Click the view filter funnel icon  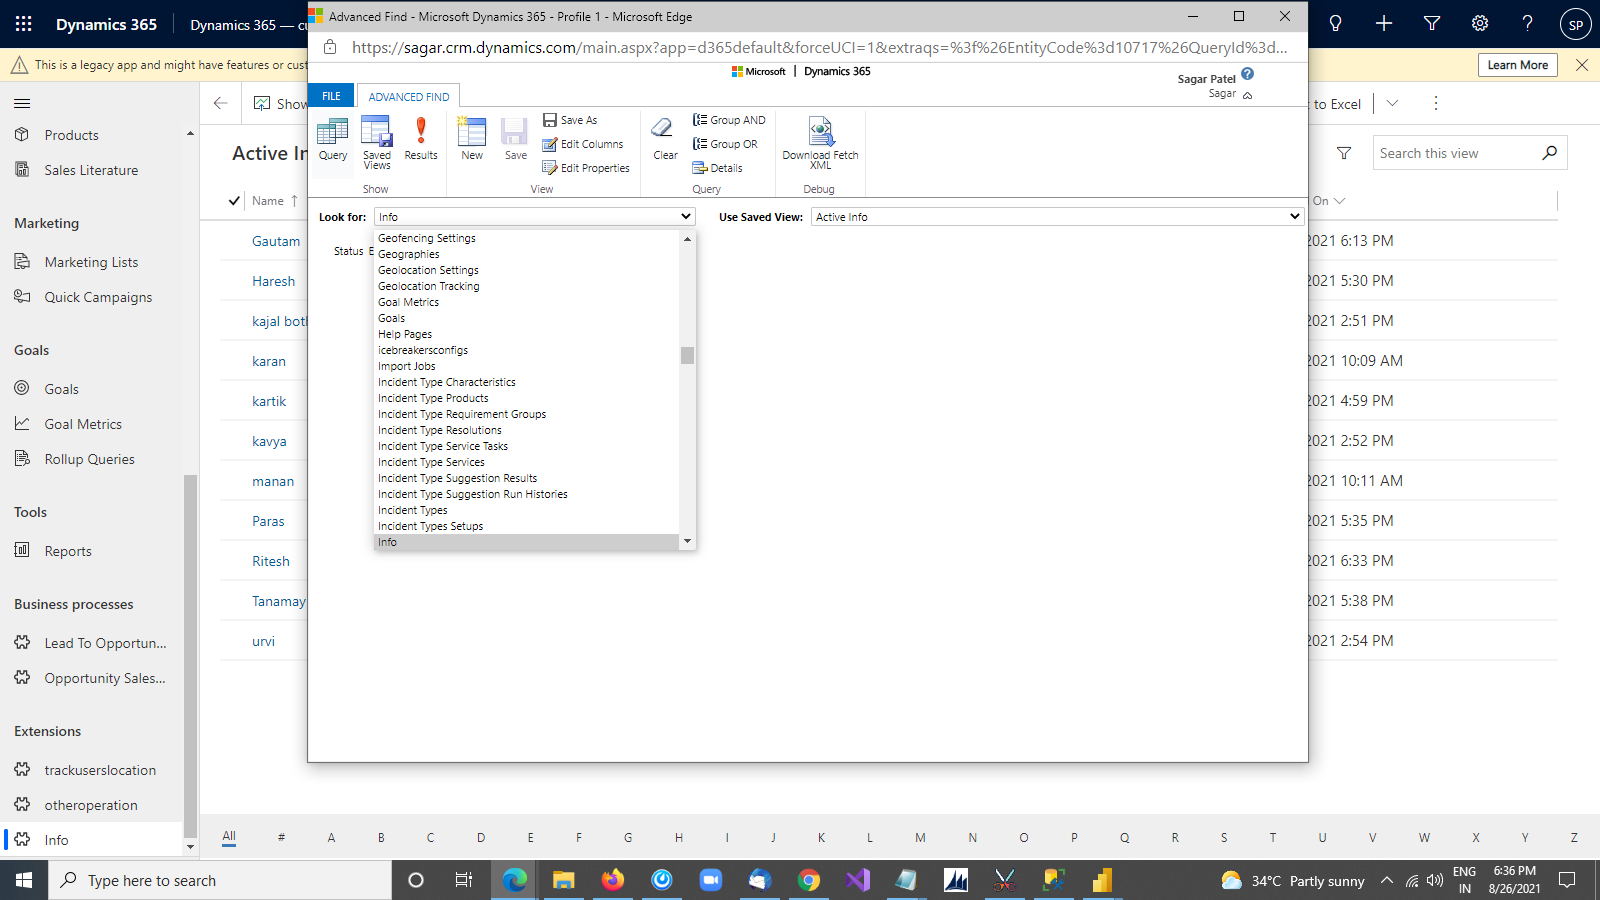tap(1344, 153)
